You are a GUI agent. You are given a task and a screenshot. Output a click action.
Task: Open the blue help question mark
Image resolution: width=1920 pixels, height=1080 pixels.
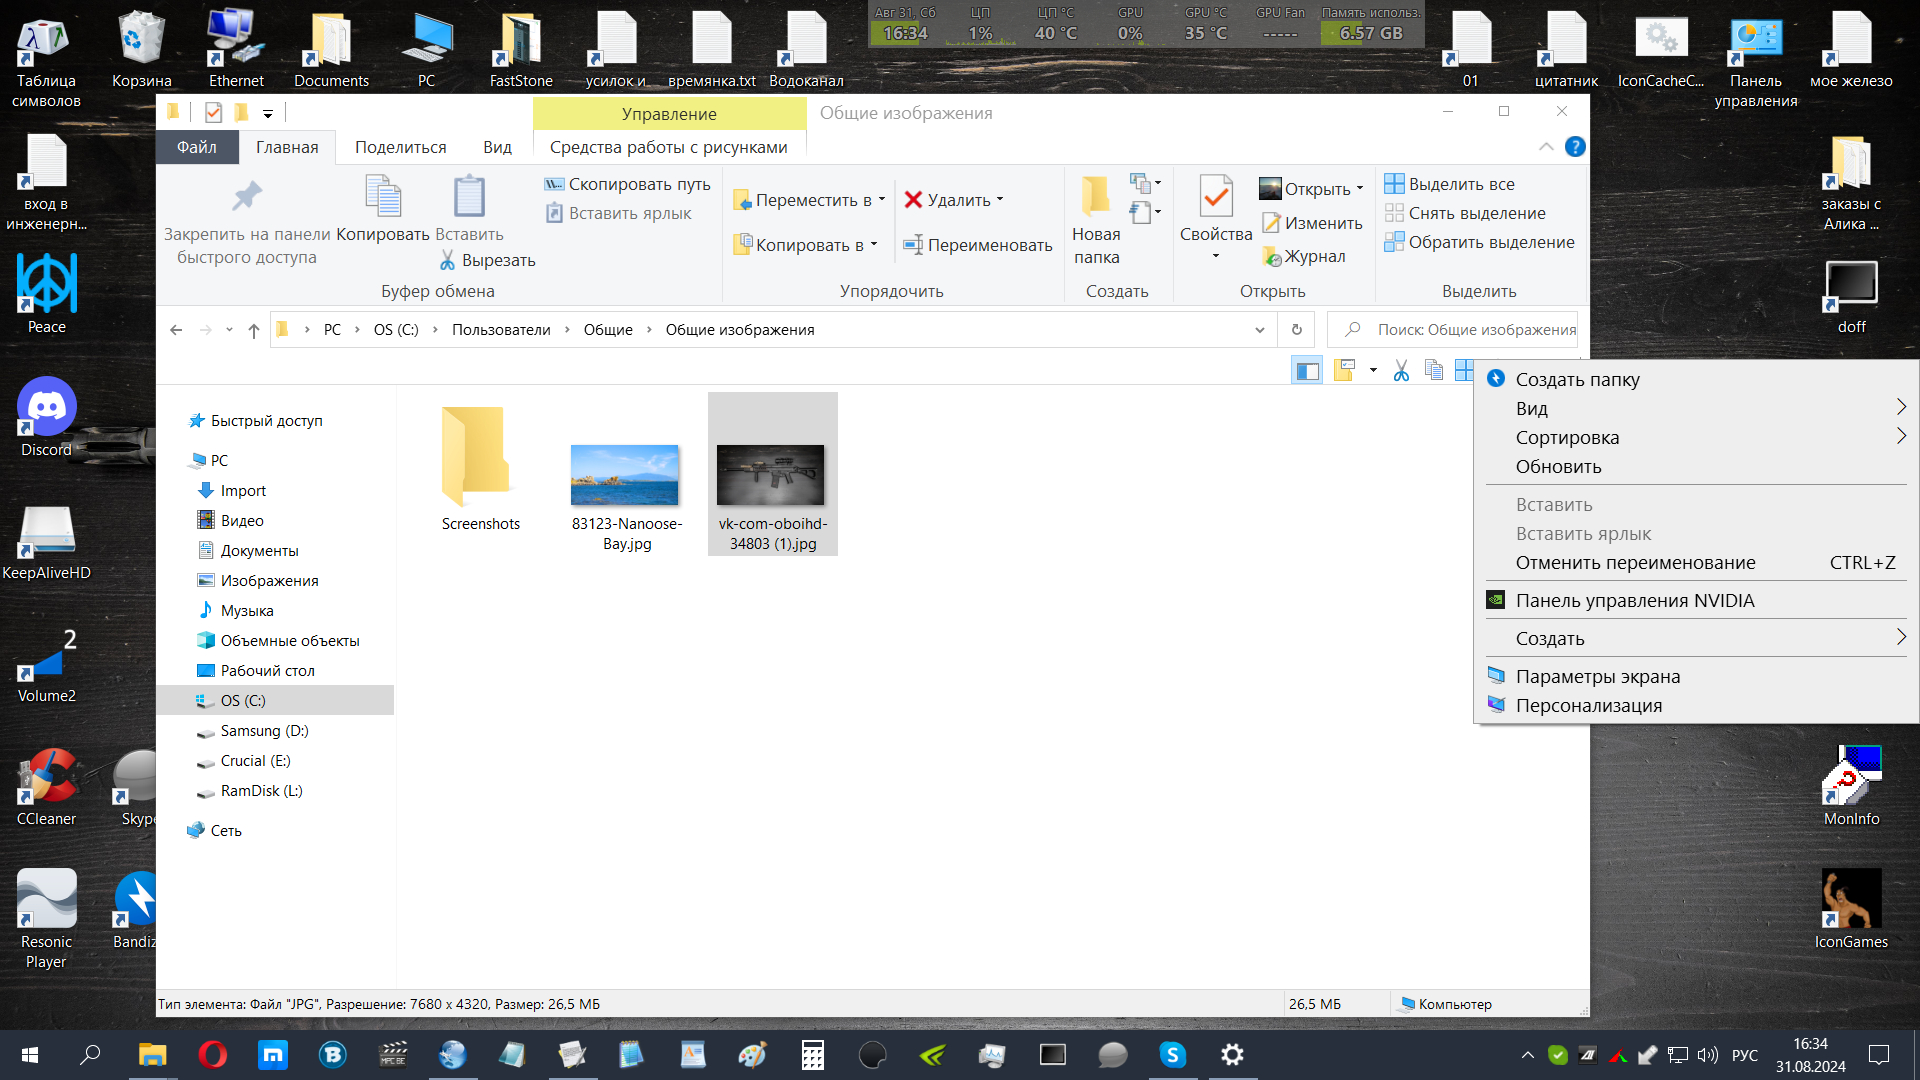(1575, 147)
